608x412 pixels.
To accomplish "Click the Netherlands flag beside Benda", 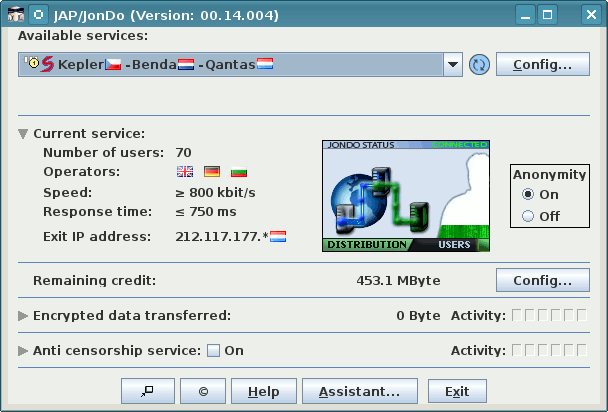I will 186,64.
